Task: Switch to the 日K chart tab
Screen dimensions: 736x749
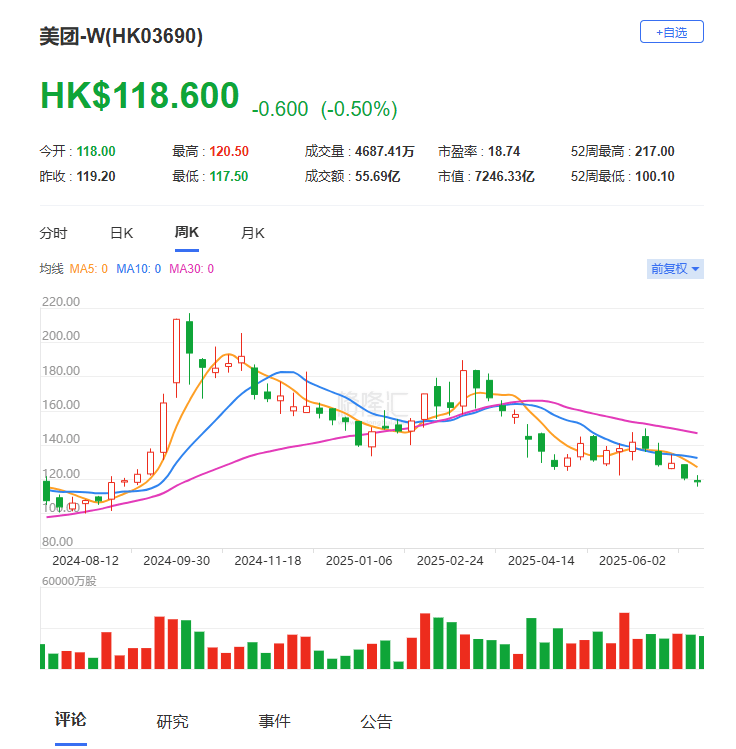Action: [121, 233]
